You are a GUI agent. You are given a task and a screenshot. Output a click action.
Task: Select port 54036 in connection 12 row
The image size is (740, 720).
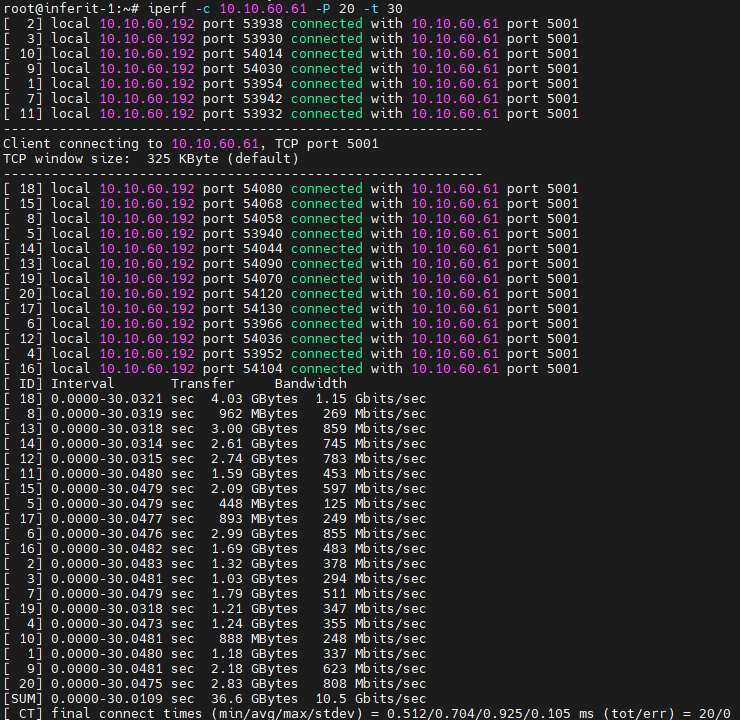(263, 339)
